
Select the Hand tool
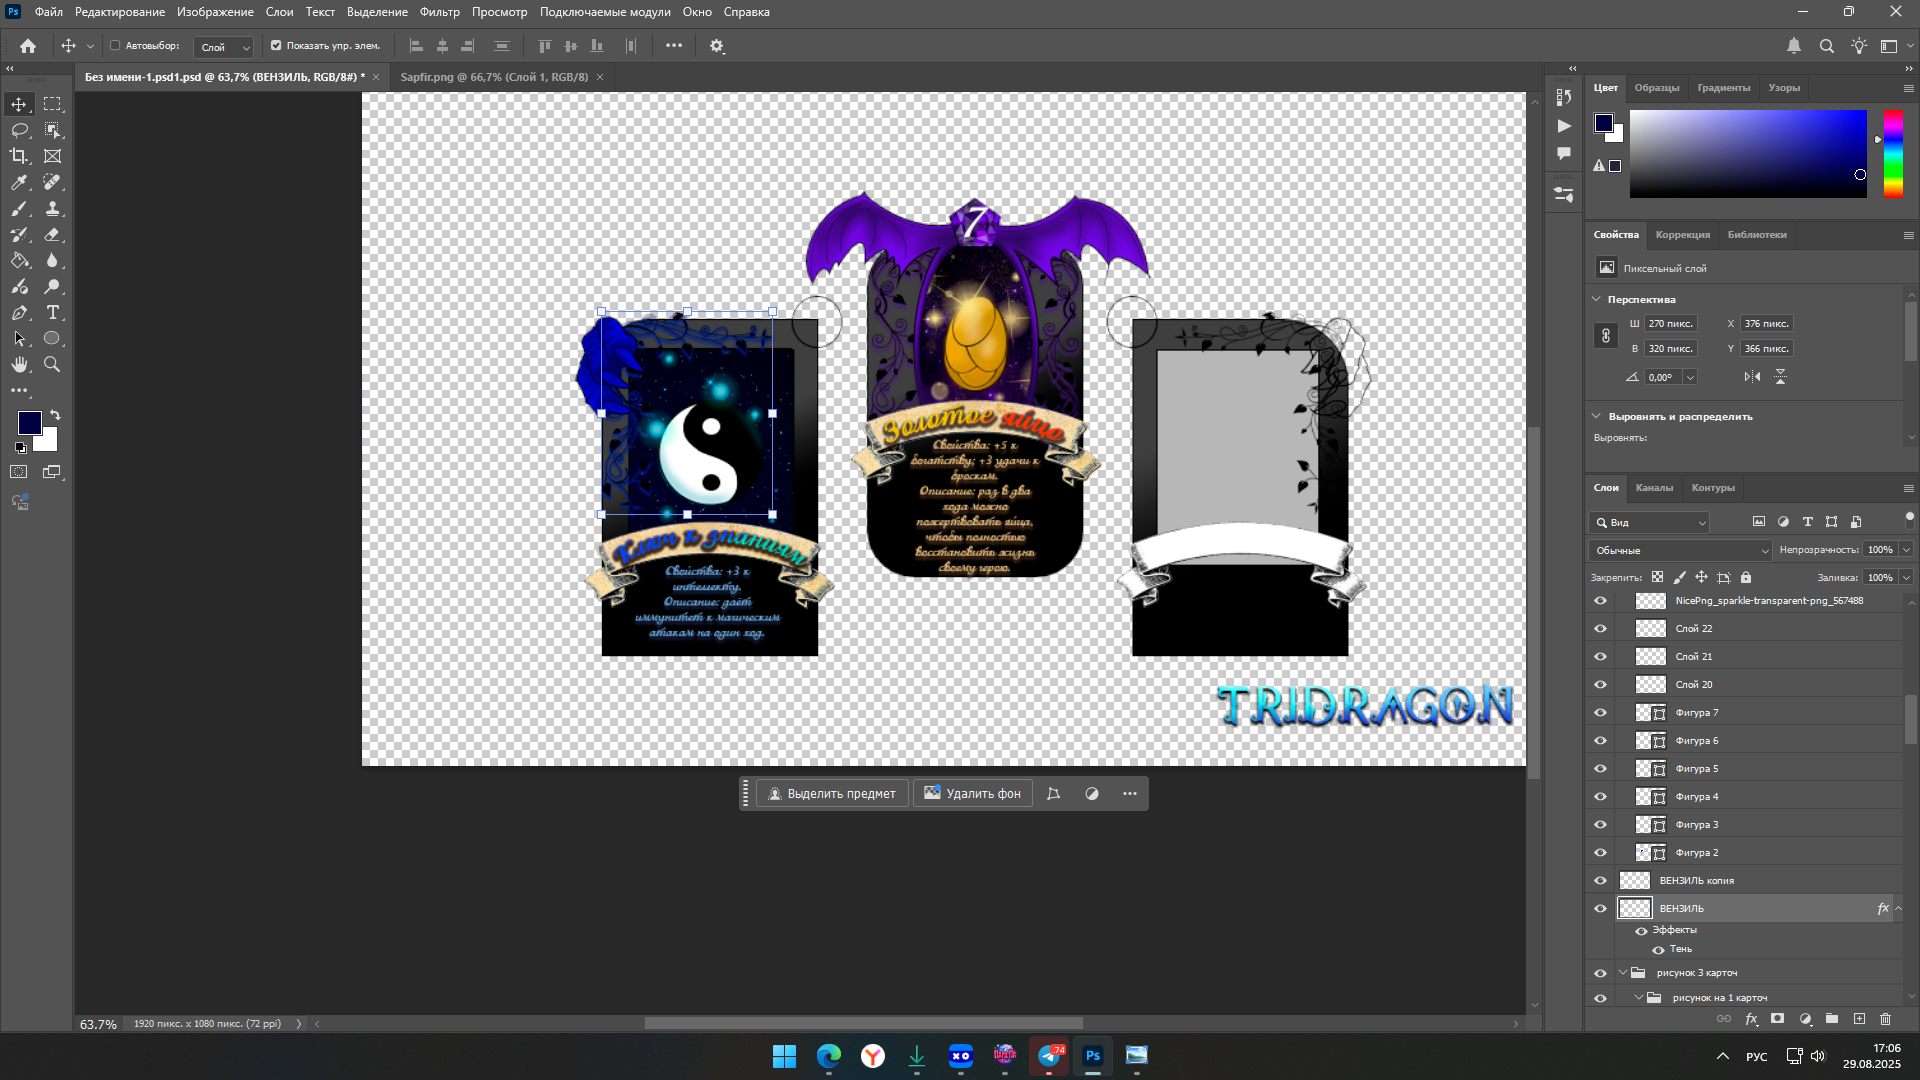19,365
